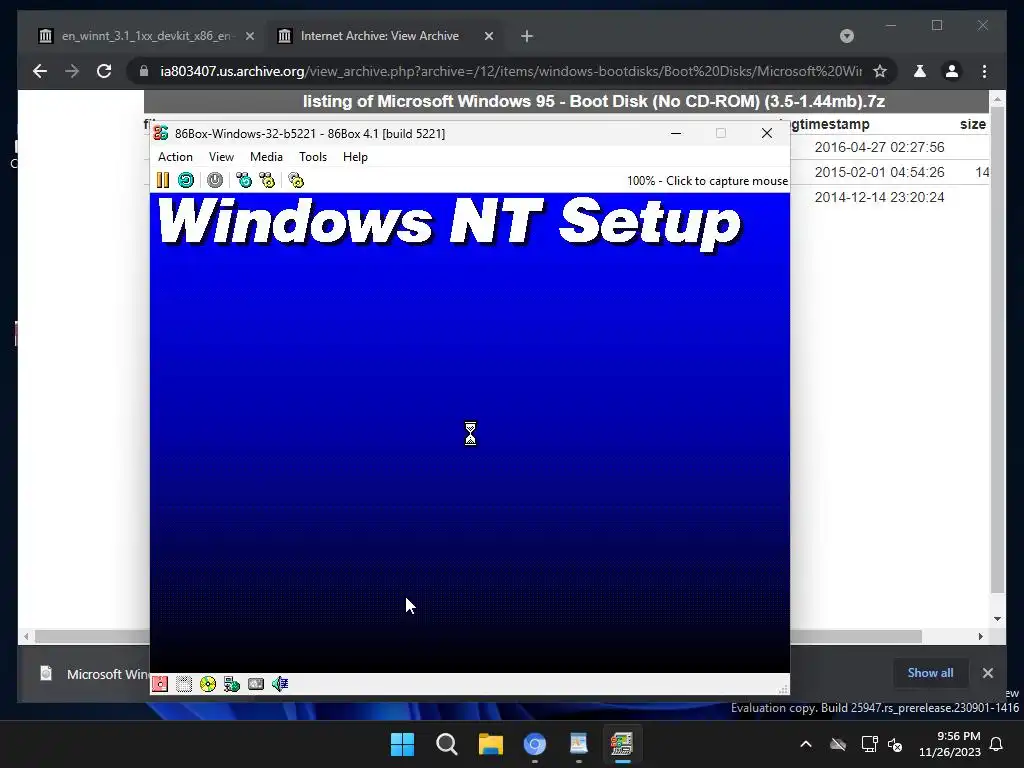Open the Chrome three-dot menu
The height and width of the screenshot is (768, 1024).
click(x=984, y=71)
